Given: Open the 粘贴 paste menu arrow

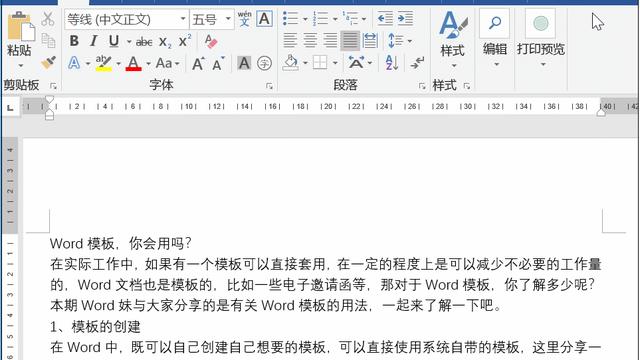Looking at the screenshot, I should click(x=20, y=65).
